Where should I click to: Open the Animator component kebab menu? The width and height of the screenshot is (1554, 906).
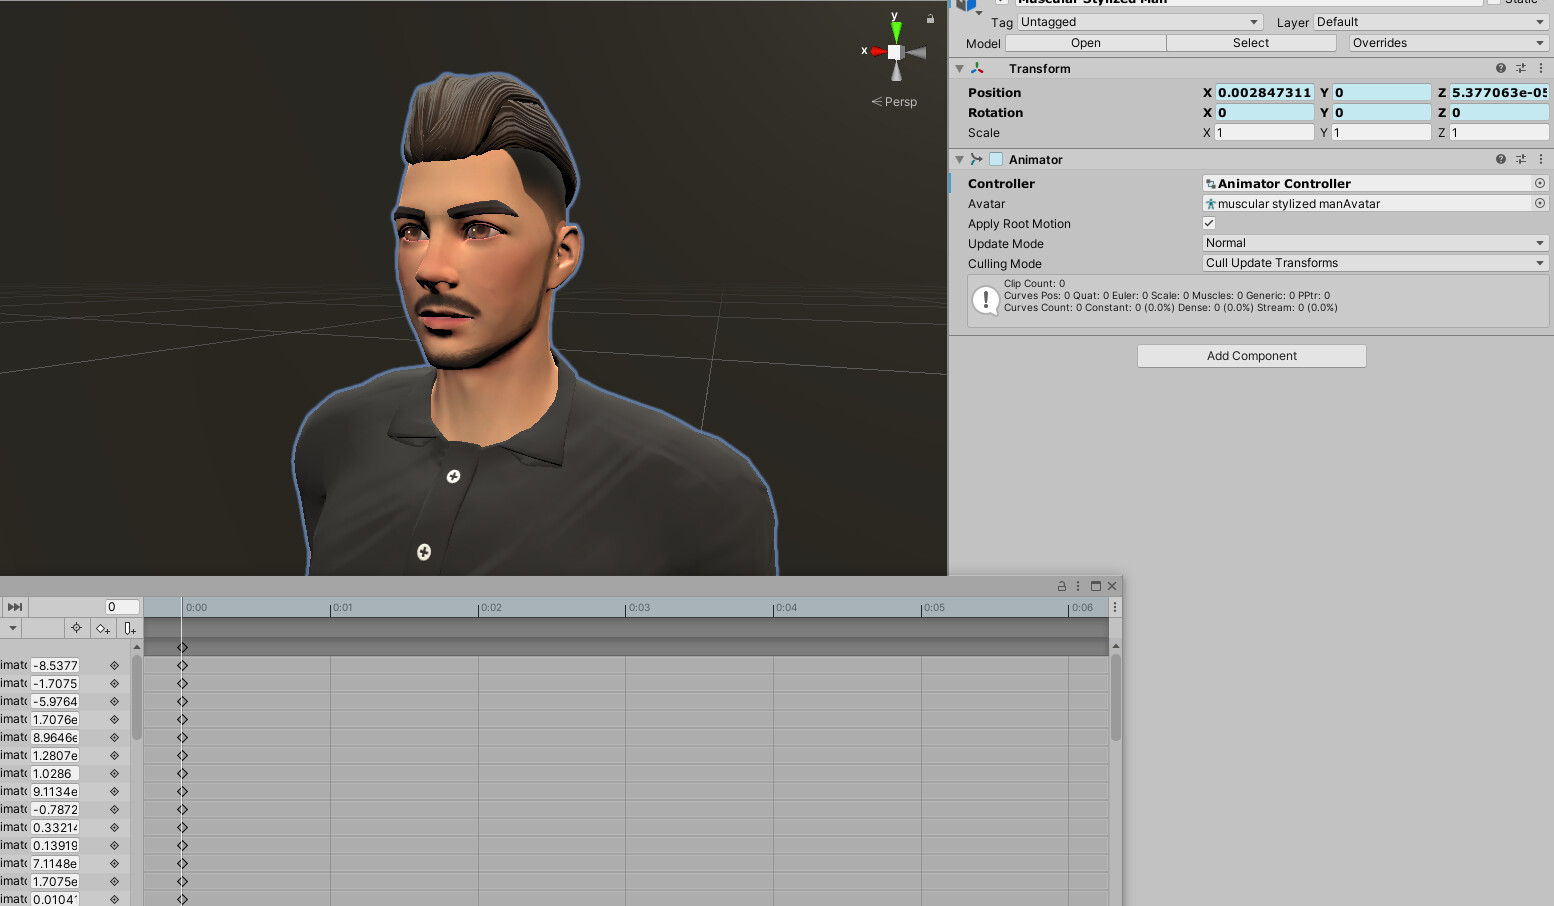(1540, 159)
